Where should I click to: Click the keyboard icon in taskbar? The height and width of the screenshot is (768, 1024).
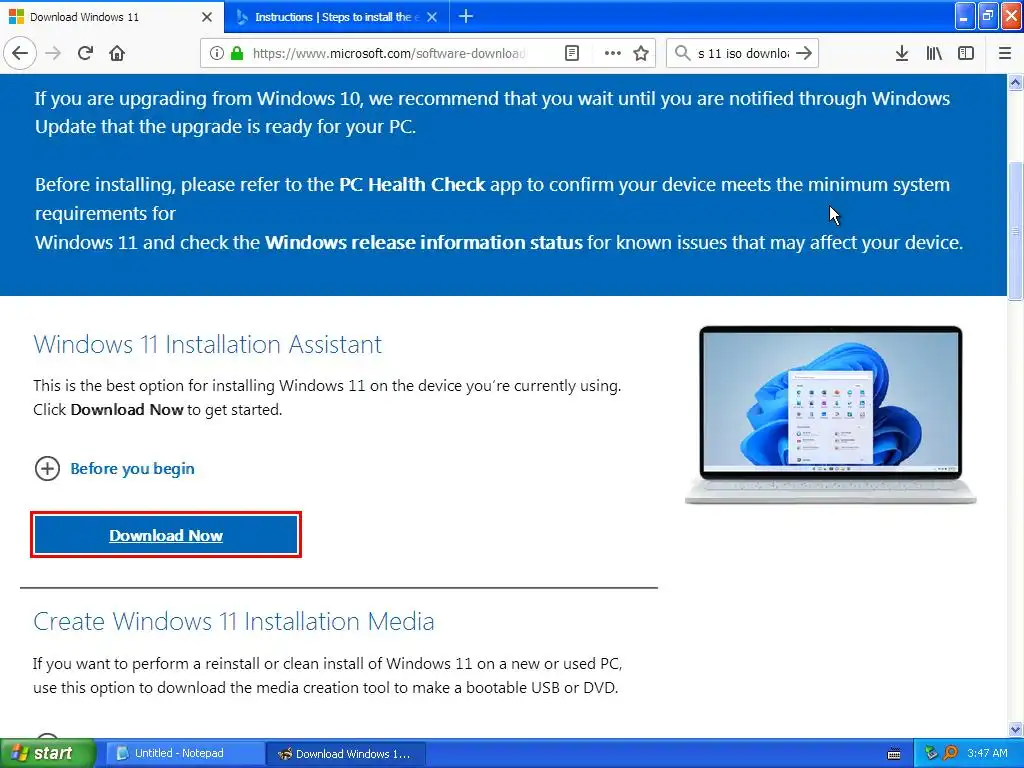(894, 754)
